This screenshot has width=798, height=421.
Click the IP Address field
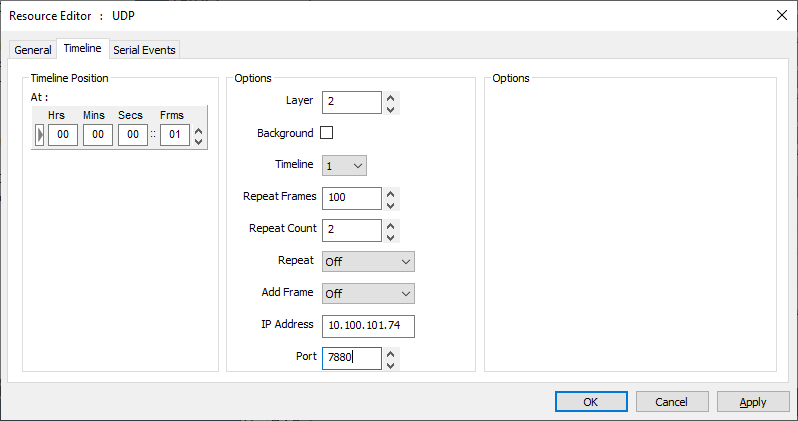pos(368,326)
